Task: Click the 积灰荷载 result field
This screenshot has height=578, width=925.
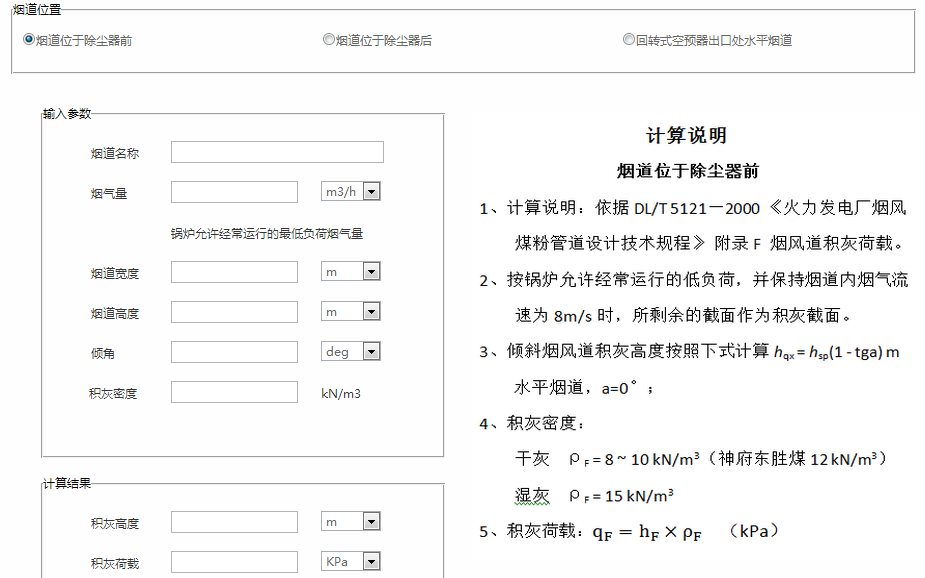Action: tap(234, 562)
